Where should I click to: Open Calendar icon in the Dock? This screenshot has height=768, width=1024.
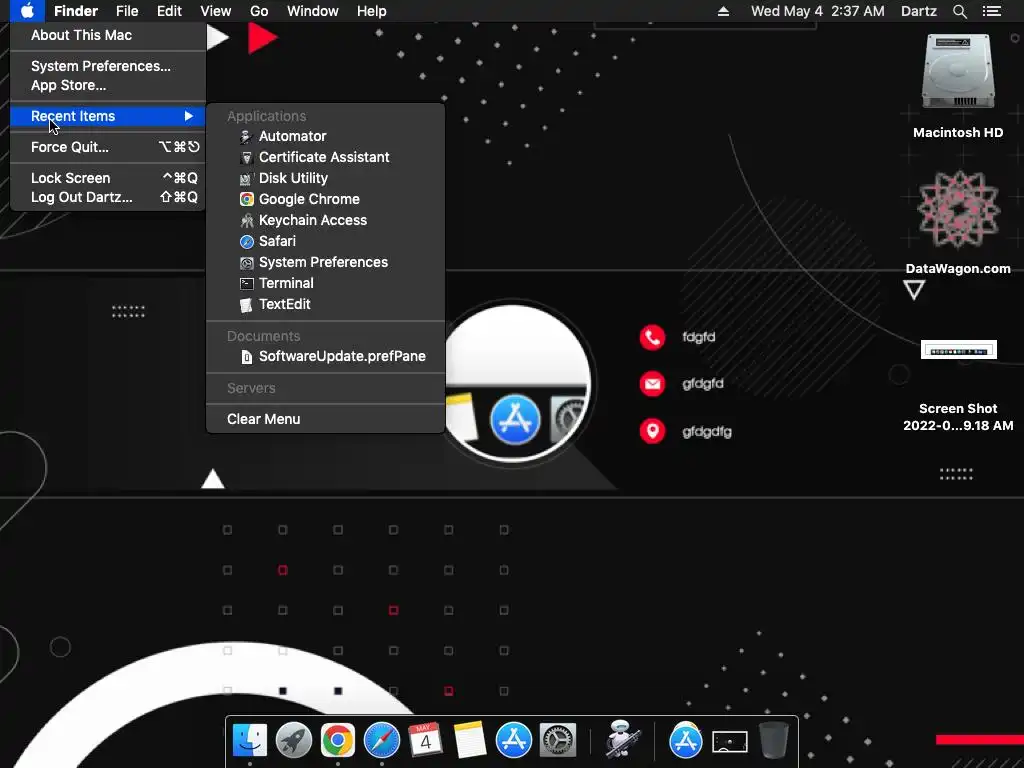pos(425,741)
